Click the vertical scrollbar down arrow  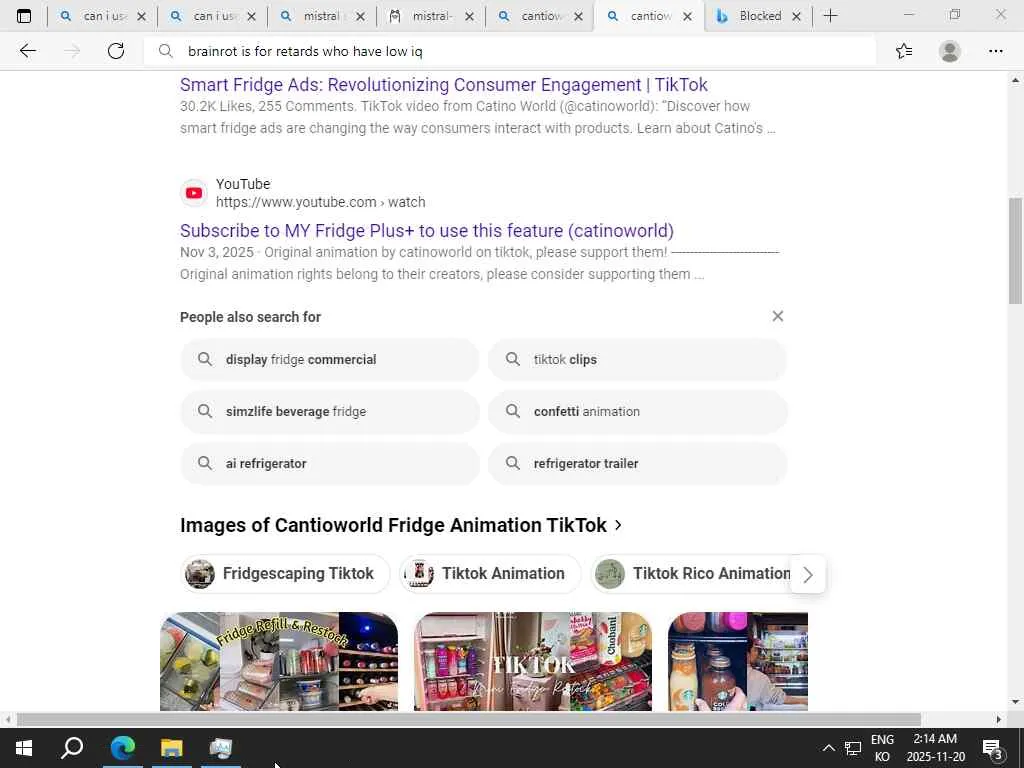point(1015,702)
